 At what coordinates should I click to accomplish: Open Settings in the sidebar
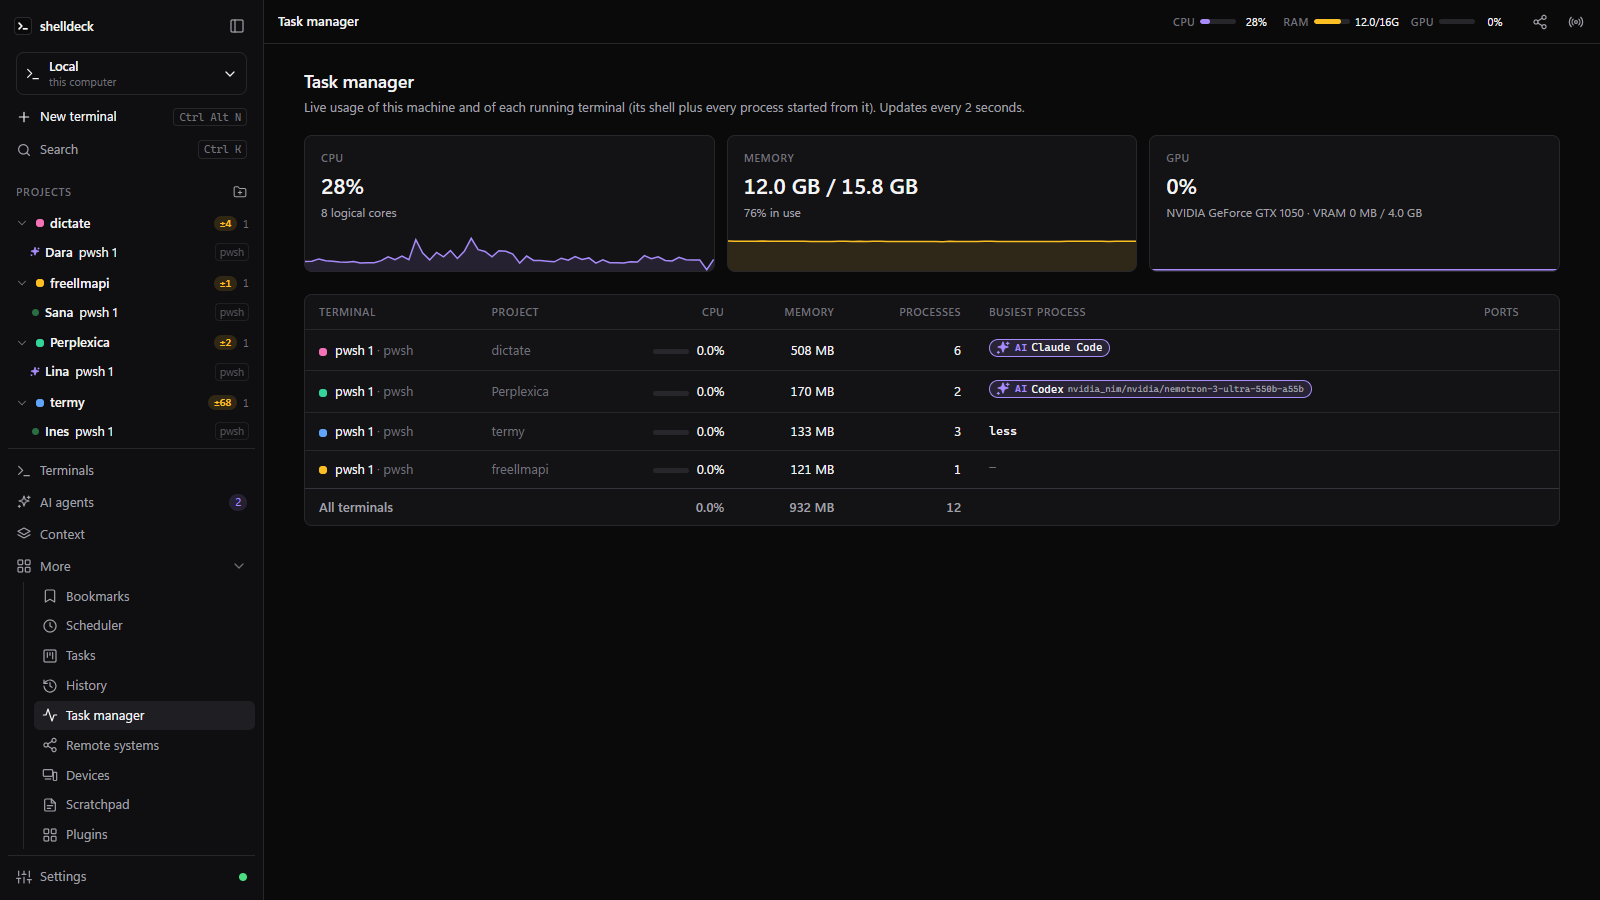coord(131,877)
